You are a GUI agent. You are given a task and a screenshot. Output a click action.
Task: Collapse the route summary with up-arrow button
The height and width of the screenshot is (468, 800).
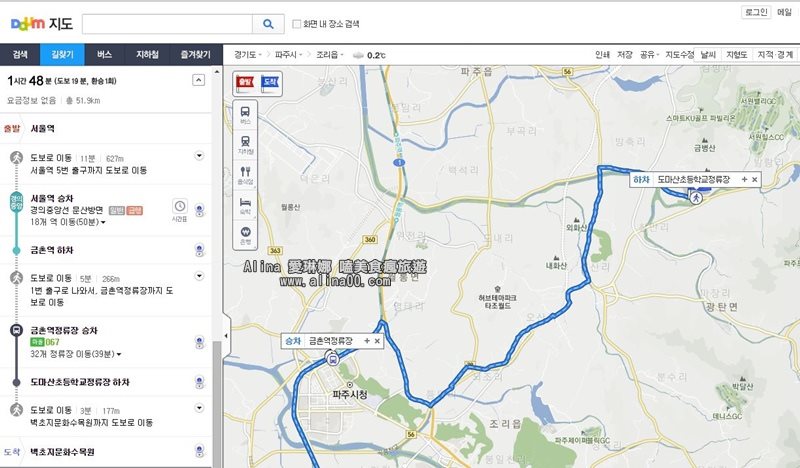(199, 80)
